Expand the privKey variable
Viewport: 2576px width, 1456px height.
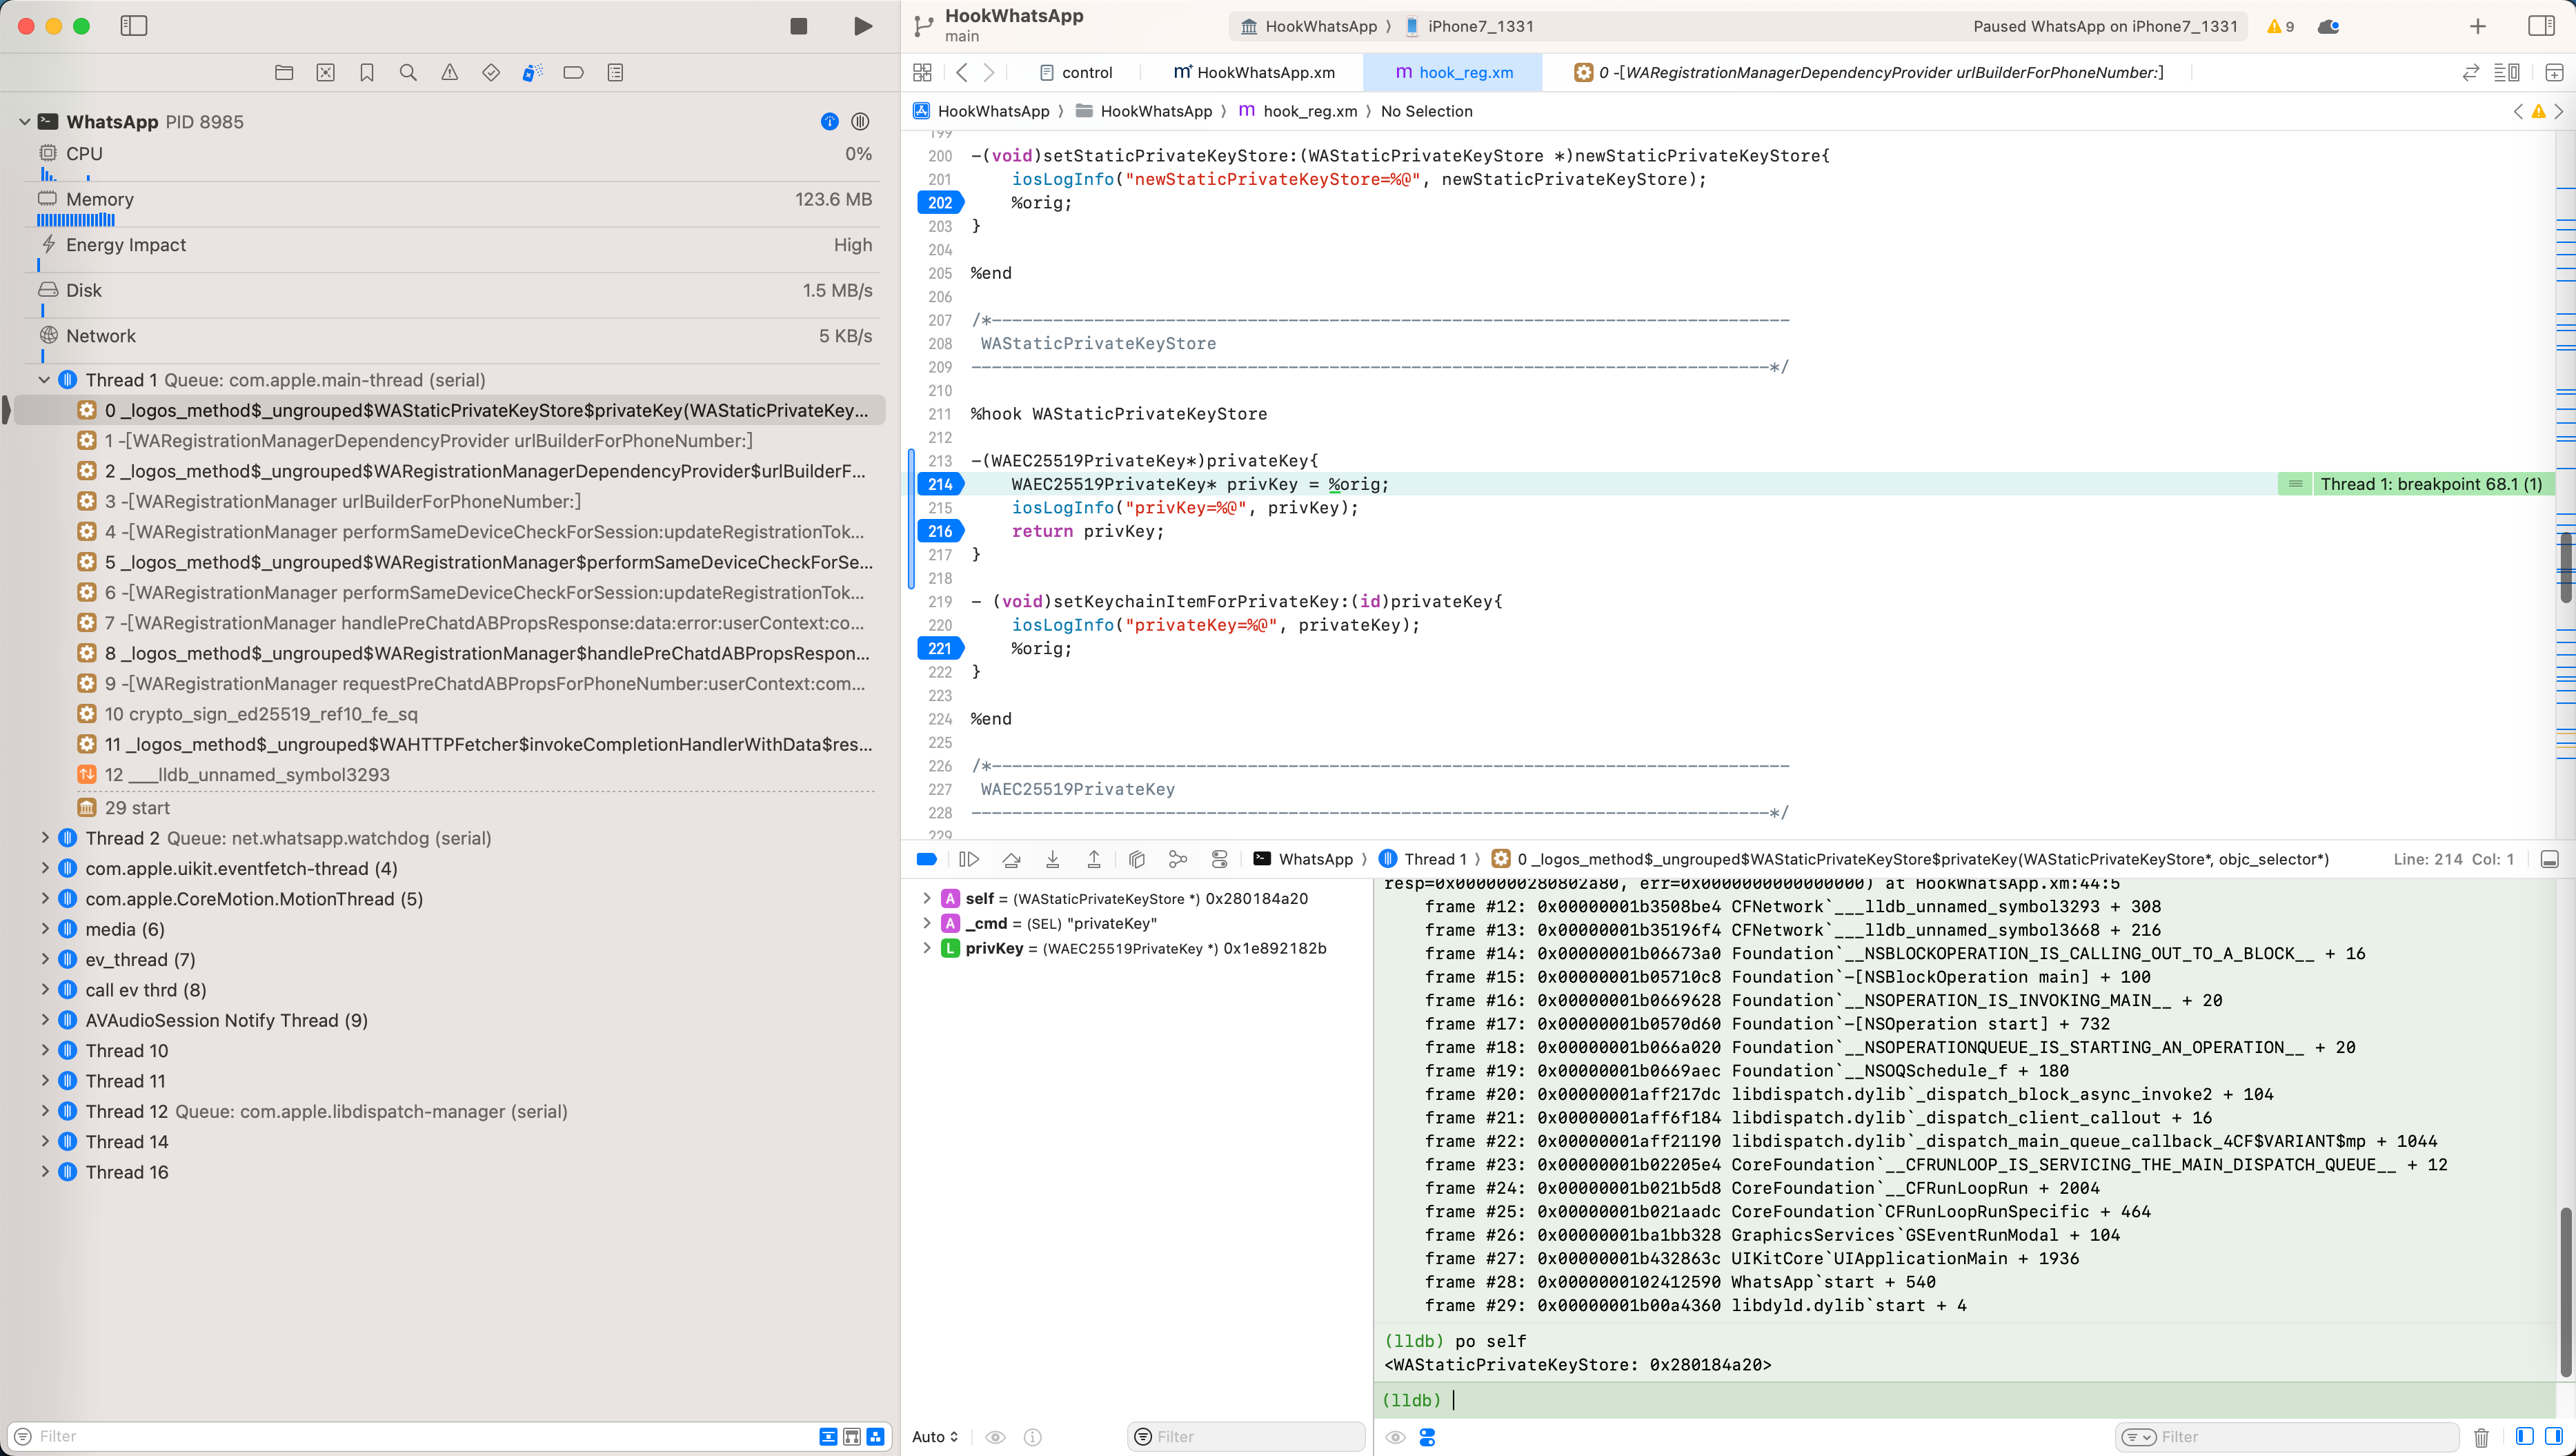[x=926, y=948]
